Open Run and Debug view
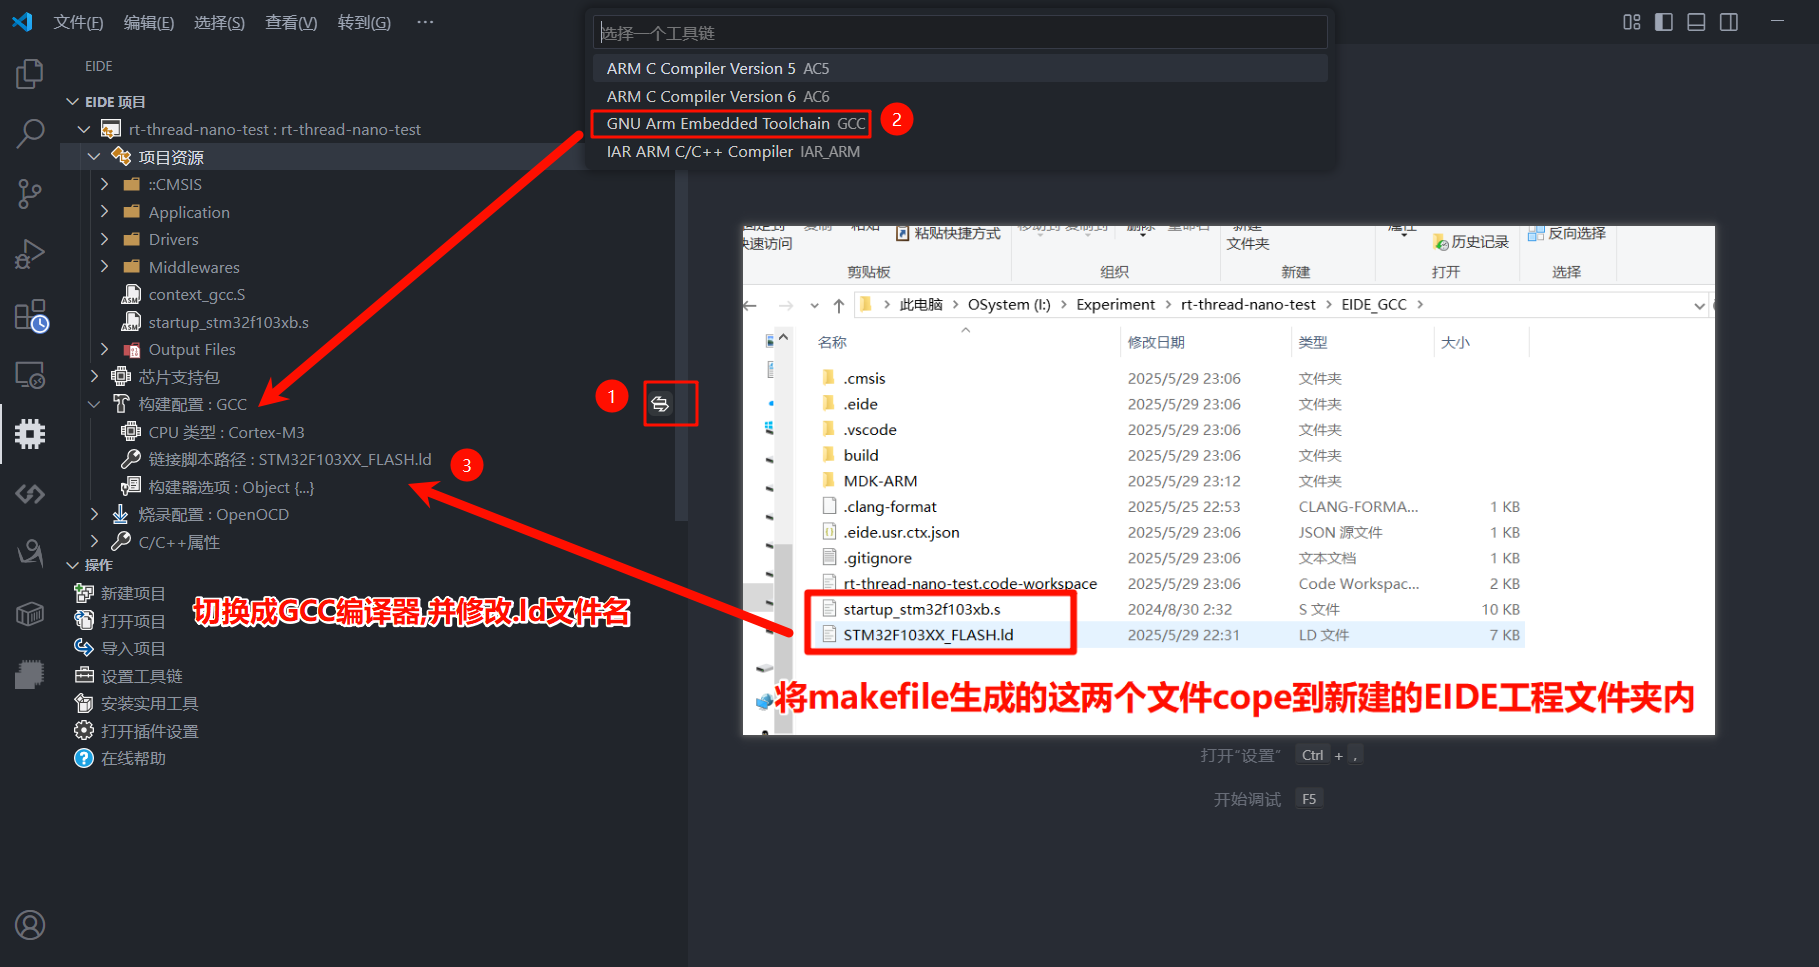Viewport: 1819px width, 967px height. [x=30, y=254]
